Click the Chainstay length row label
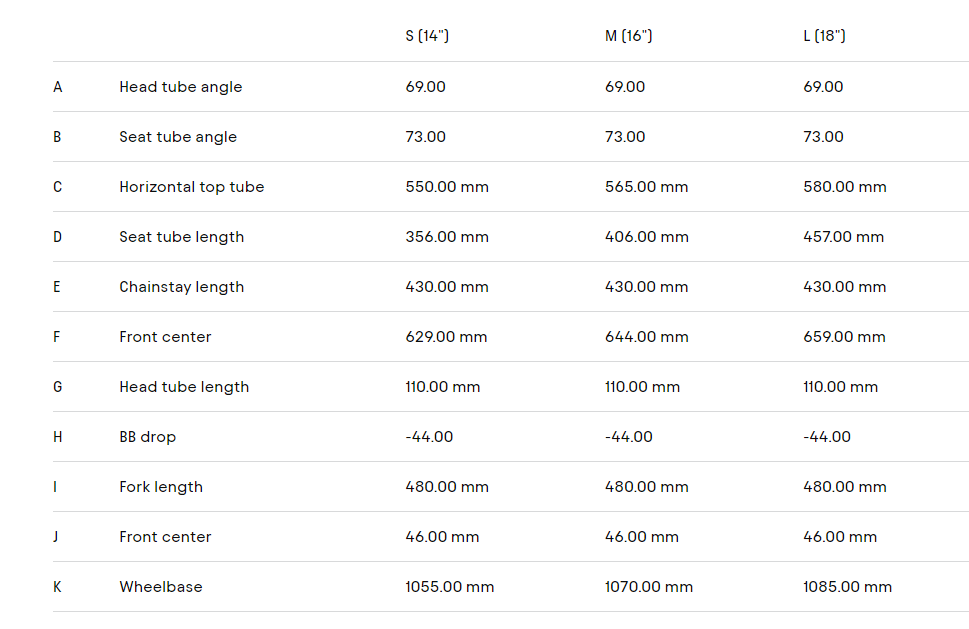Viewport: 969px width, 629px height. pyautogui.click(x=181, y=287)
